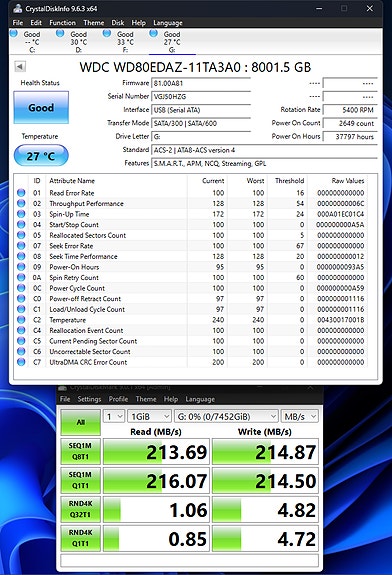
Task: Run the SEQ1M Q8T1 test
Action: pyautogui.click(x=80, y=451)
